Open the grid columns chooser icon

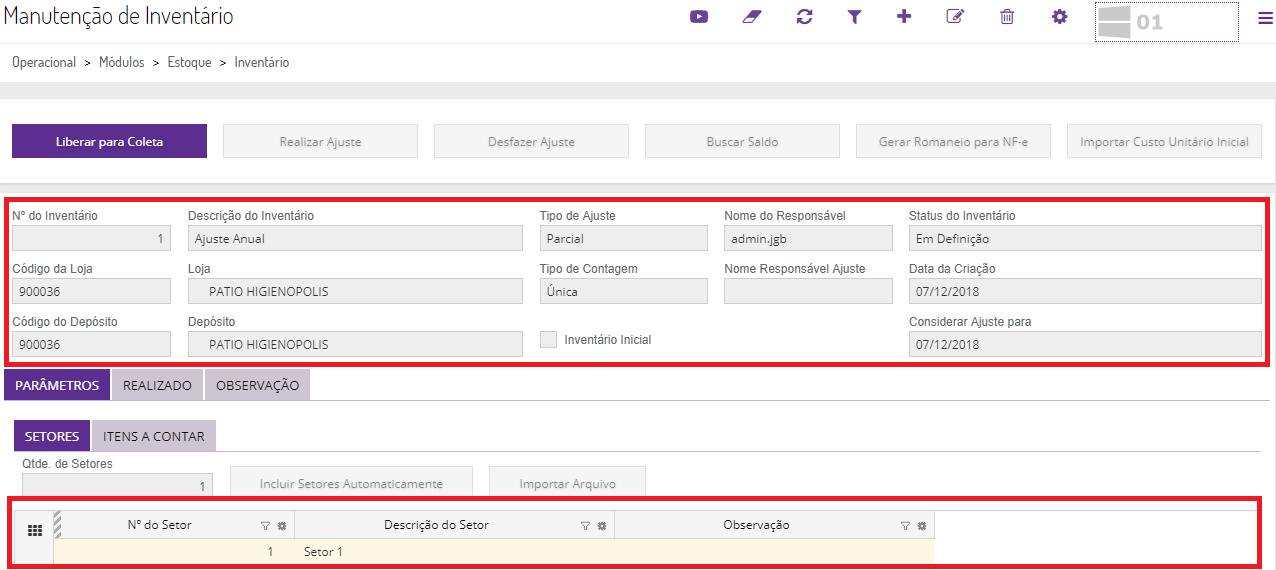(34, 531)
